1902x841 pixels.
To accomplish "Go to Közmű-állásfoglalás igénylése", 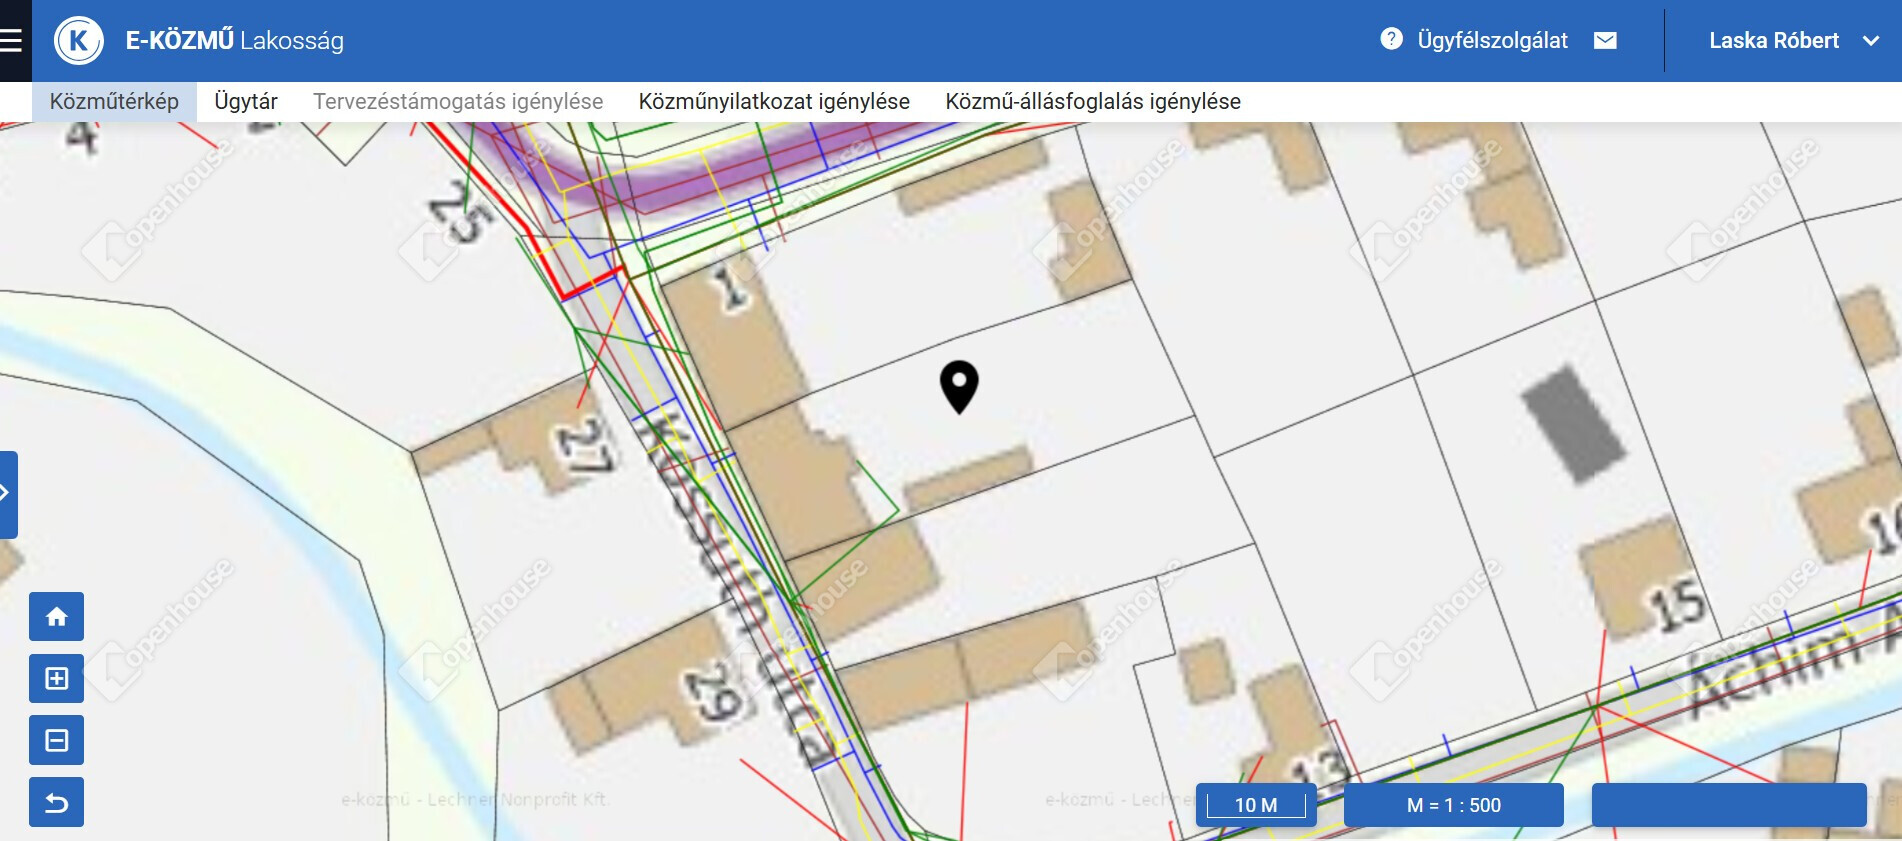I will pyautogui.click(x=1093, y=102).
